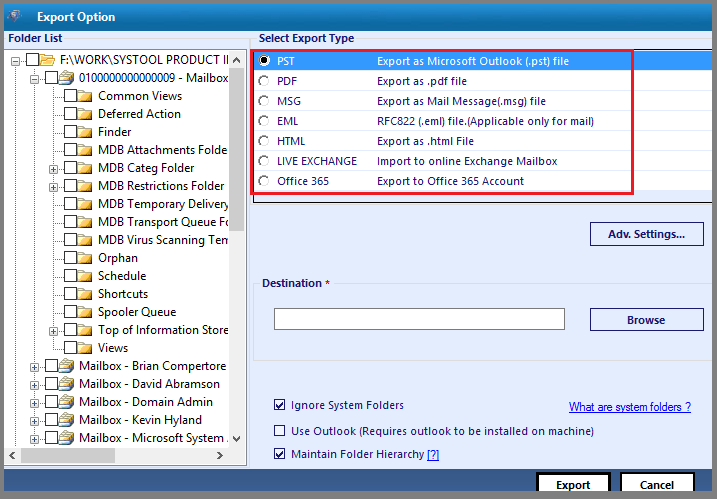Click the folder list scroll-right arrow

pyautogui.click(x=220, y=455)
